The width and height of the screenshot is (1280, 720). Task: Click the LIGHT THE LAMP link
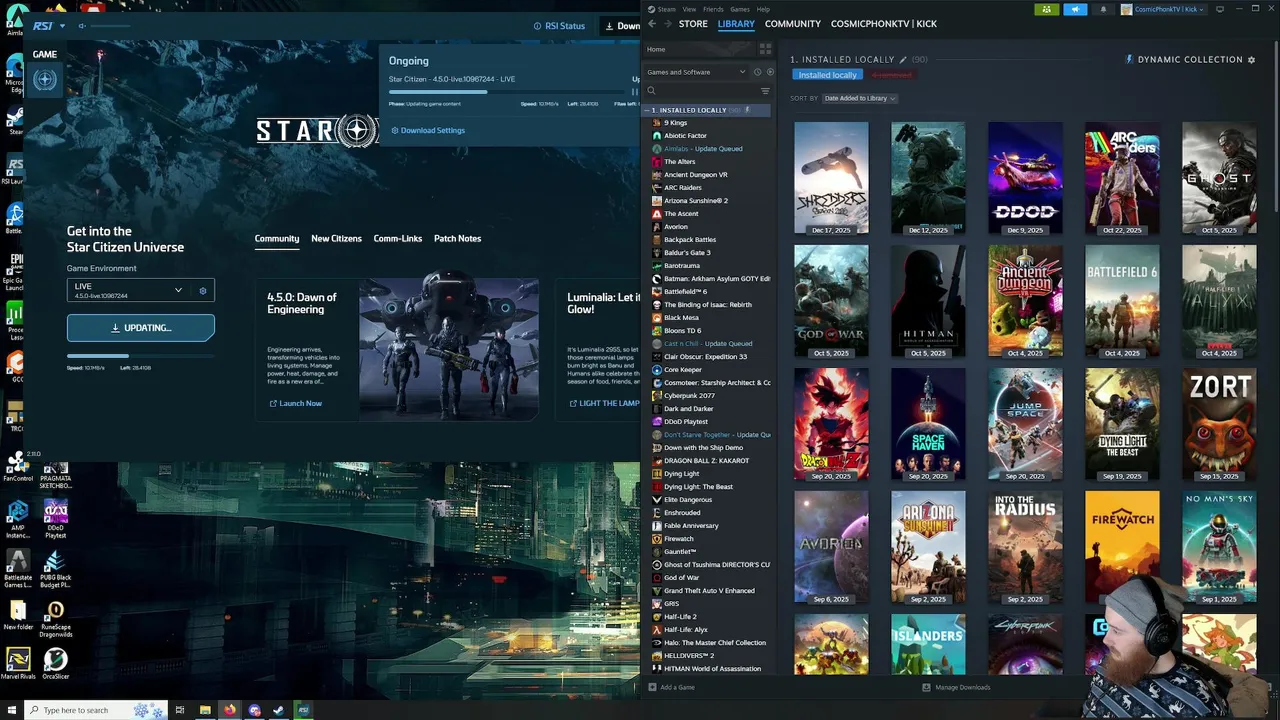pyautogui.click(x=604, y=403)
